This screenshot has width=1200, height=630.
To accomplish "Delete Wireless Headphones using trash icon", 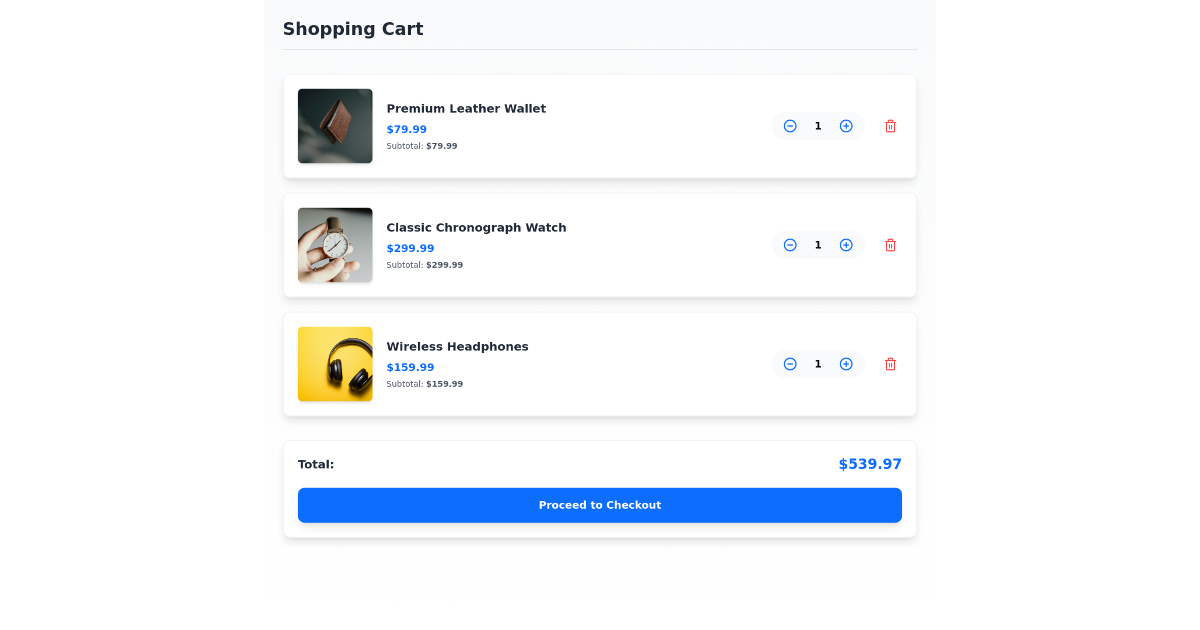I will pos(890,364).
